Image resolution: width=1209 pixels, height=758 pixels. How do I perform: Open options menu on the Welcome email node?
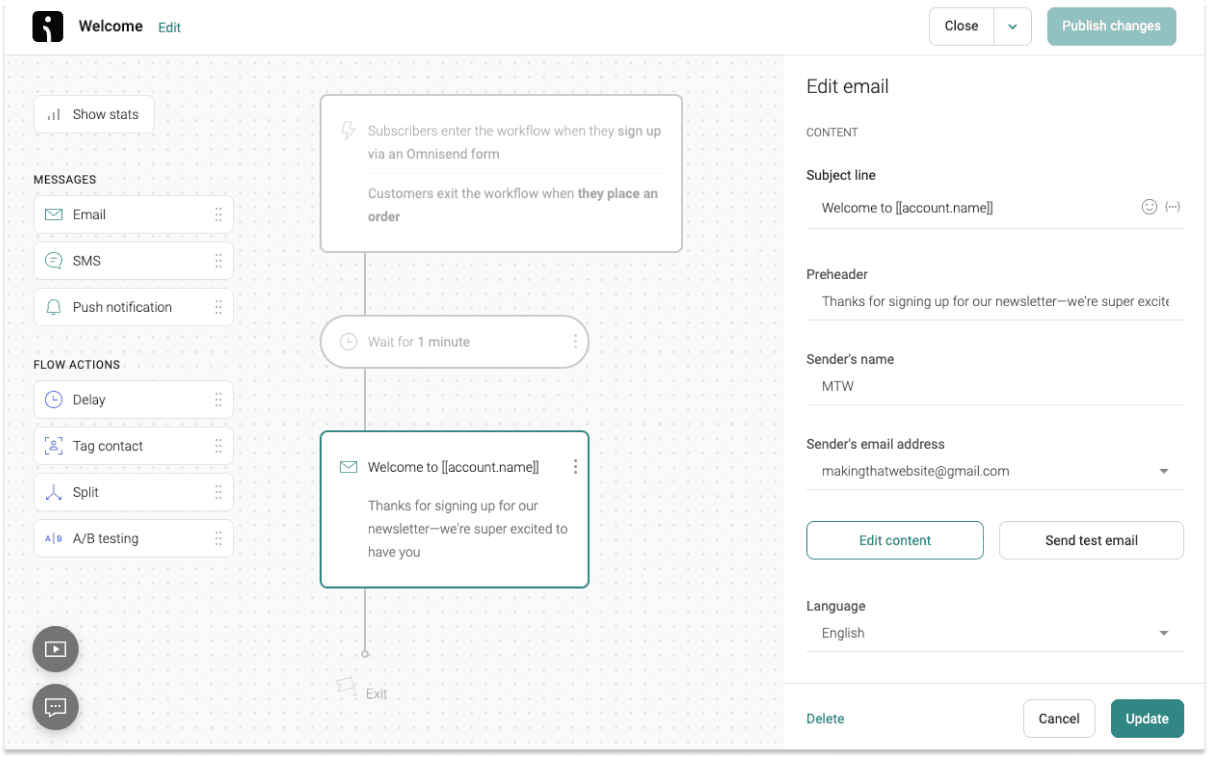(x=575, y=466)
